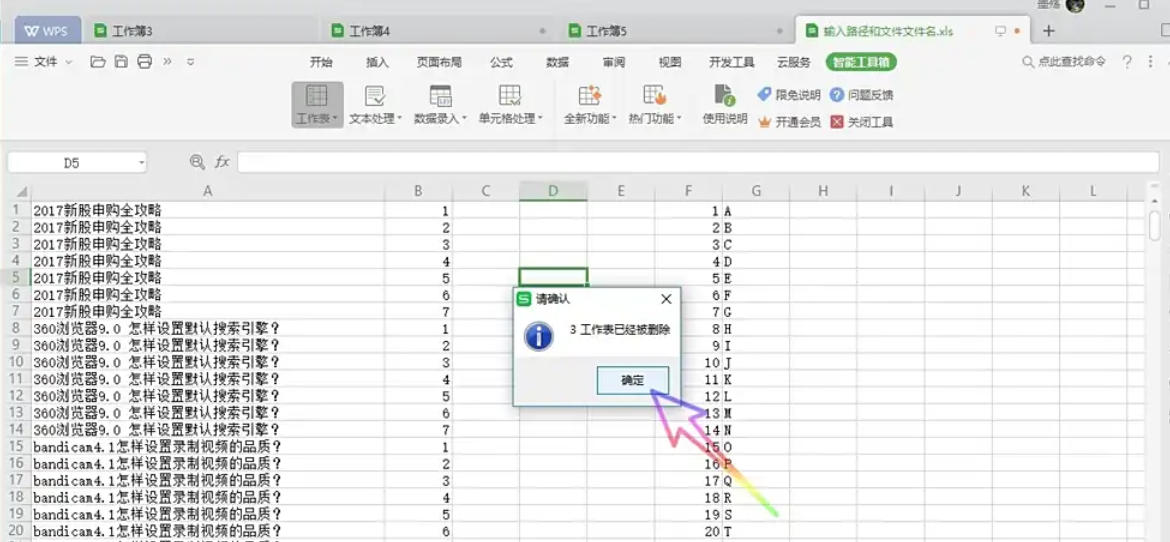Viewport: 1170px width, 542px height.
Task: Click cell F20 containing value 20
Action: (688, 532)
